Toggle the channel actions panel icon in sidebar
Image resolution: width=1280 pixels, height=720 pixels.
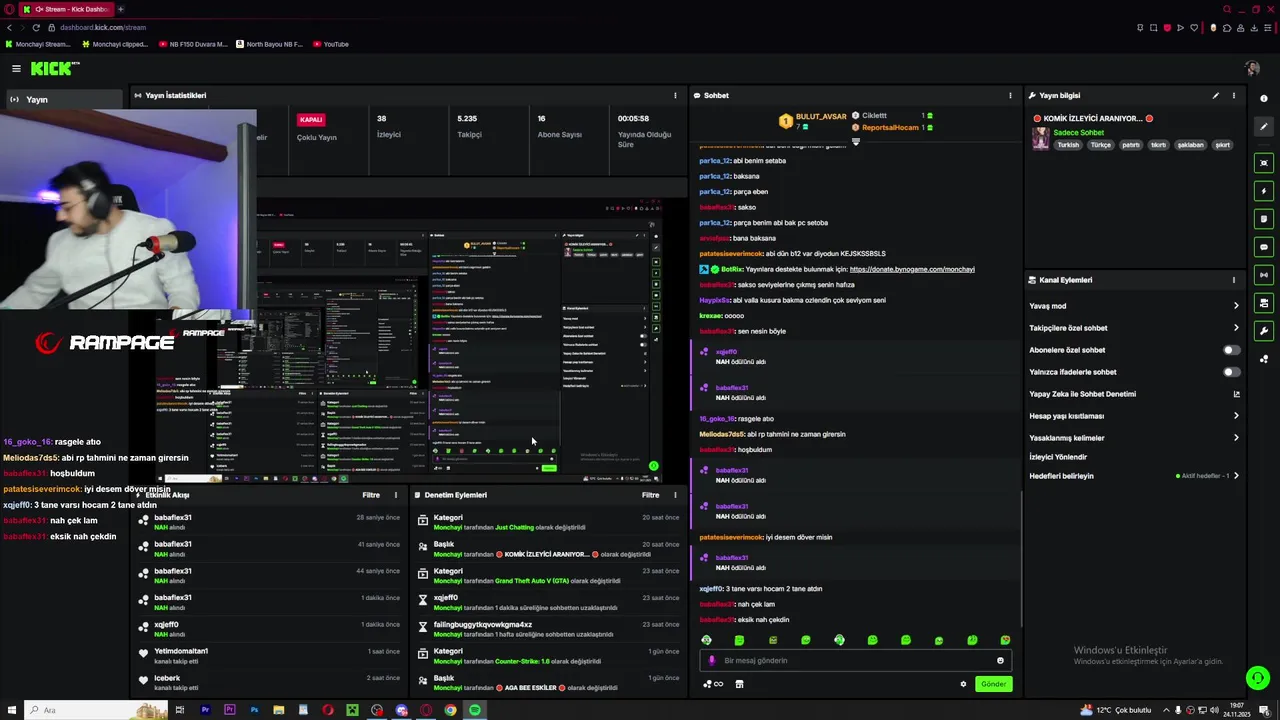pos(1264,303)
